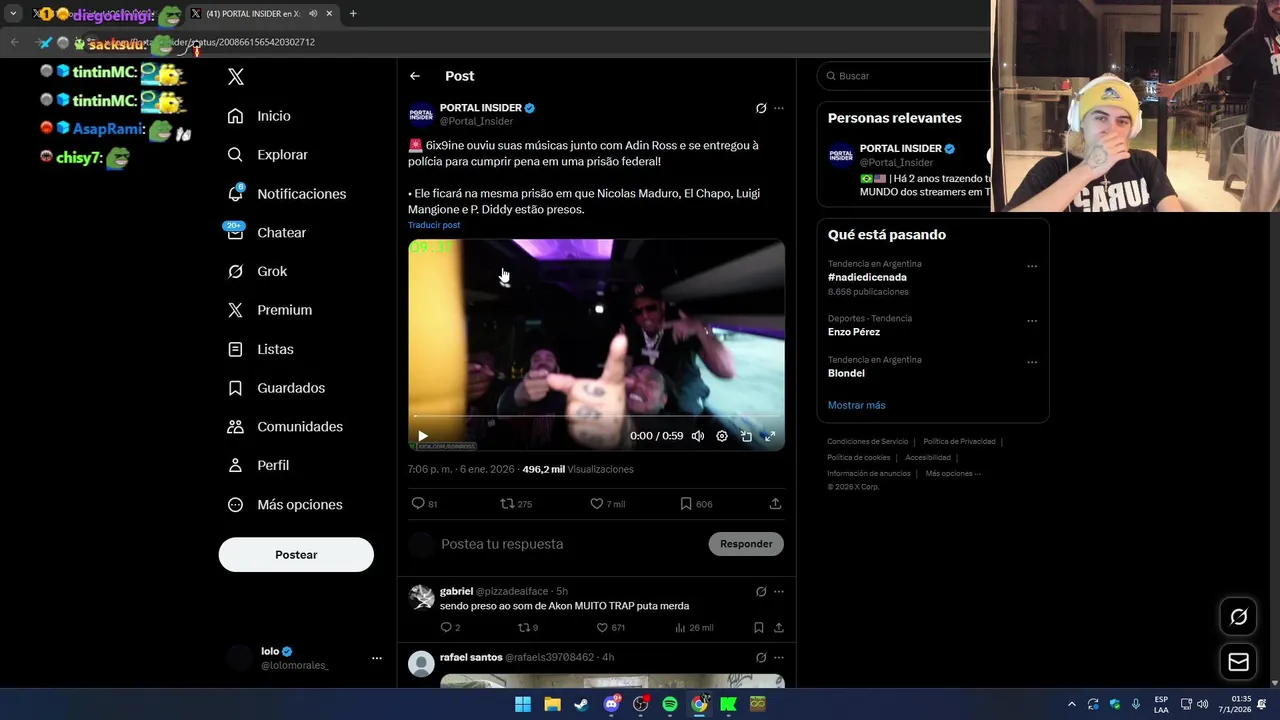
Task: Open the lolo account menu dots
Action: point(377,658)
